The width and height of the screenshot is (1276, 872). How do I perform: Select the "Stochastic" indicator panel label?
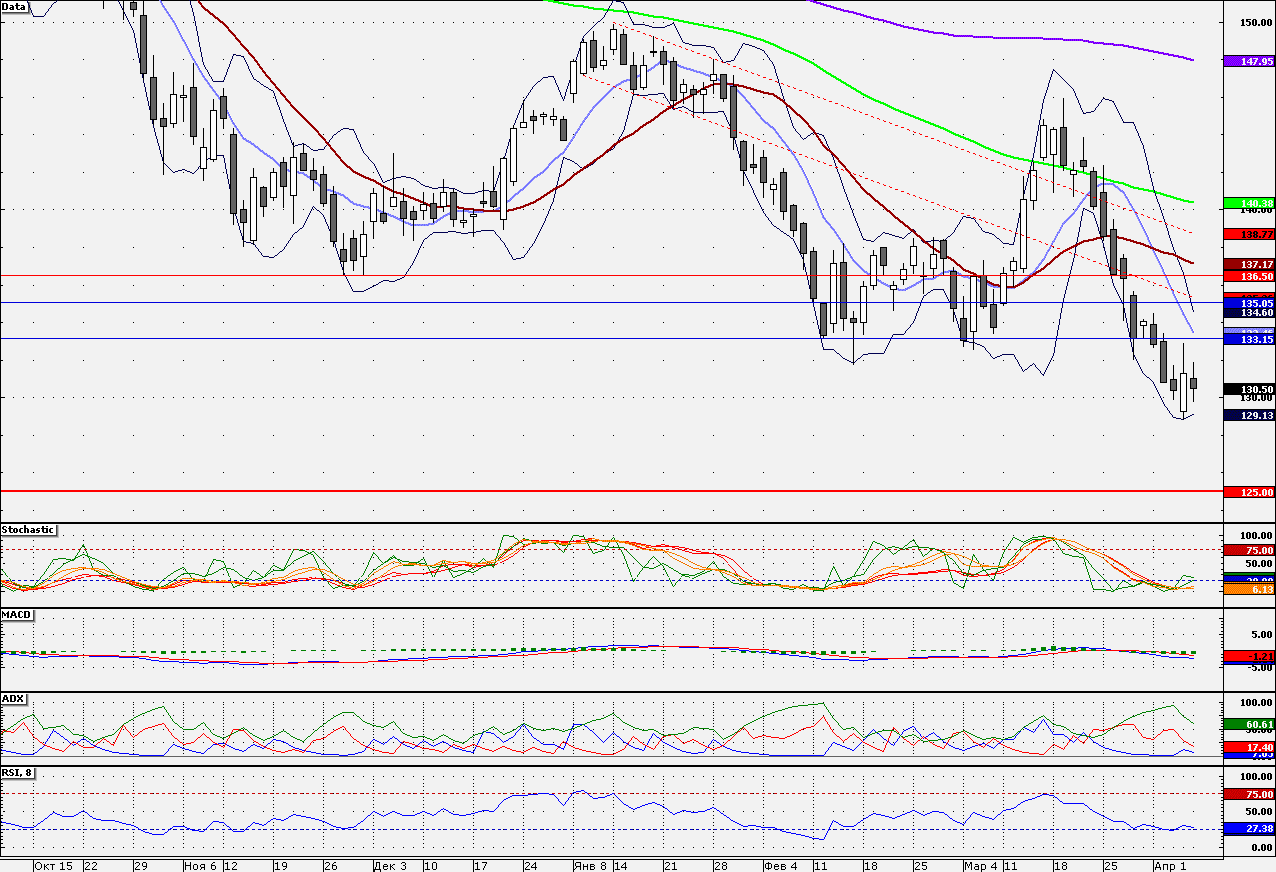[29, 529]
